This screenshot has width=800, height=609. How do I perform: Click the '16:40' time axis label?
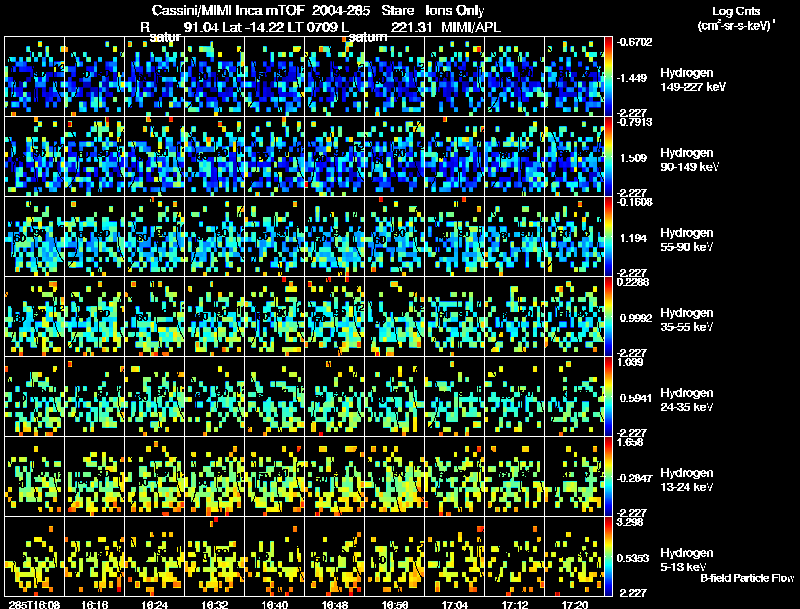point(274,604)
